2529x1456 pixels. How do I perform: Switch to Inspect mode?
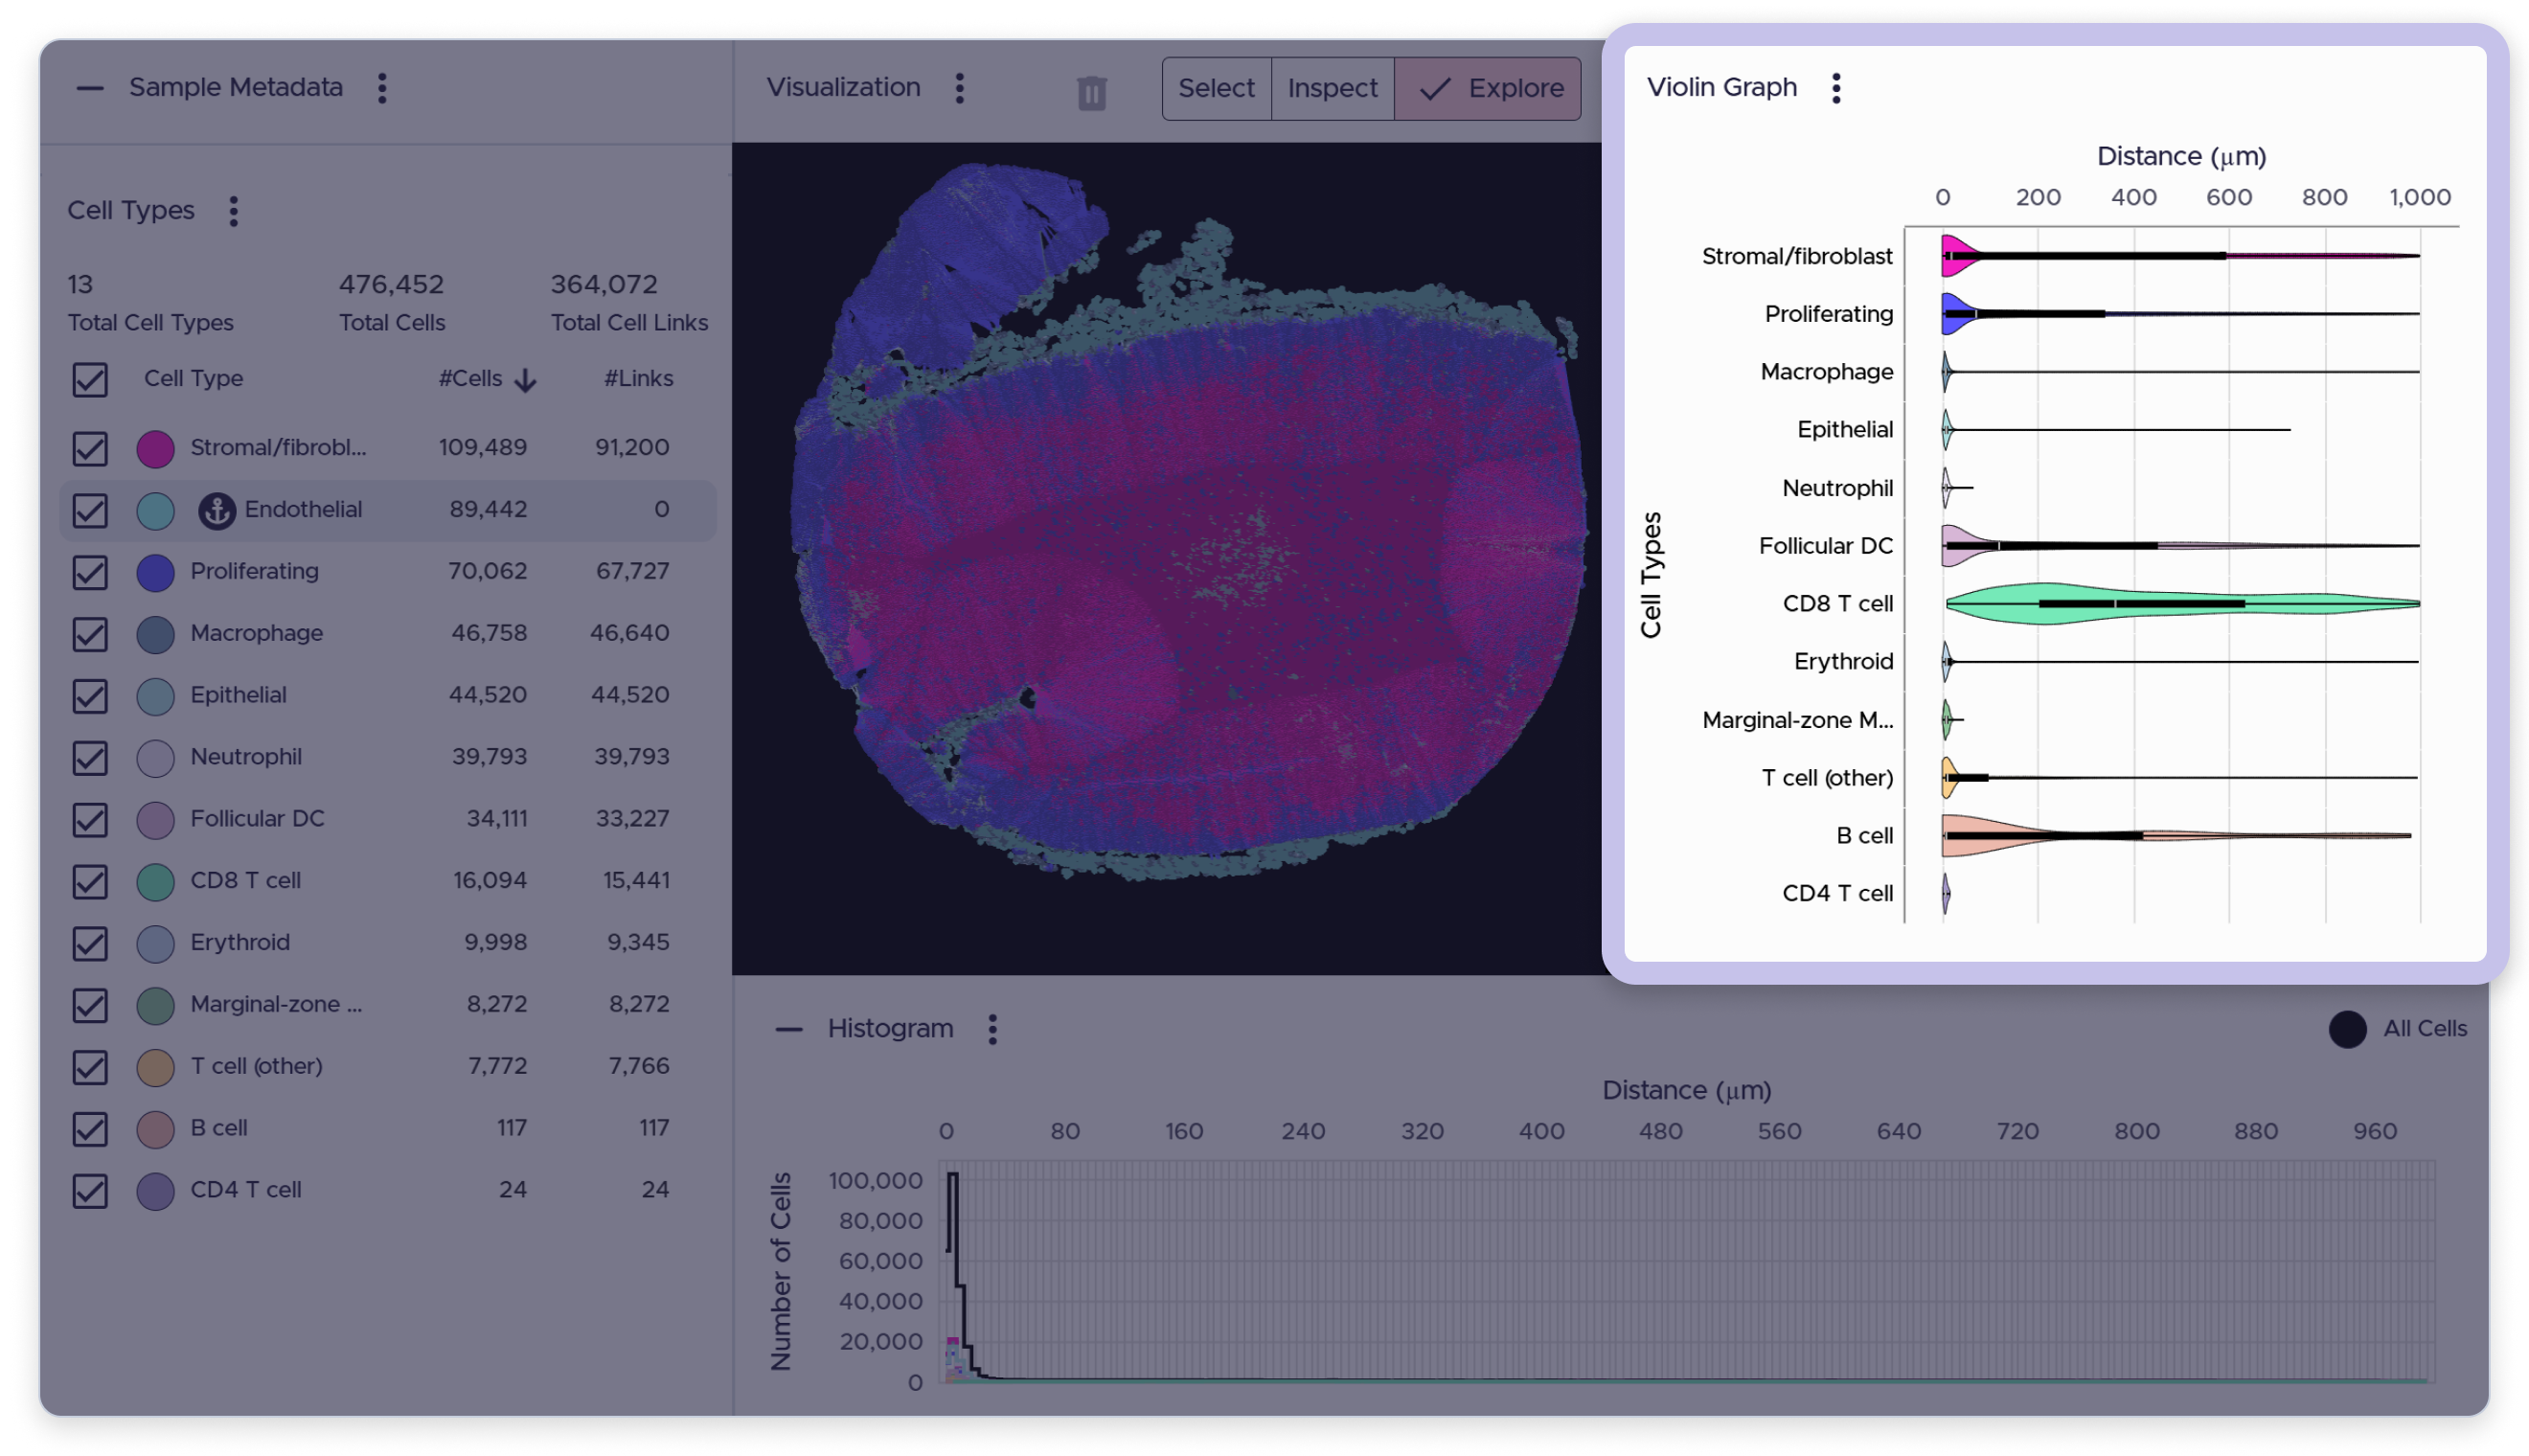click(1332, 89)
